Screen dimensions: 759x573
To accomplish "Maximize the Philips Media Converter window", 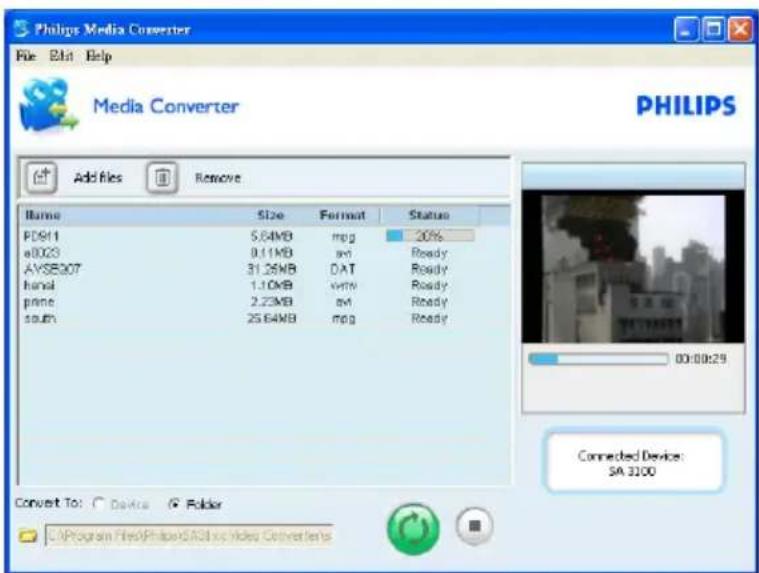I will click(713, 30).
